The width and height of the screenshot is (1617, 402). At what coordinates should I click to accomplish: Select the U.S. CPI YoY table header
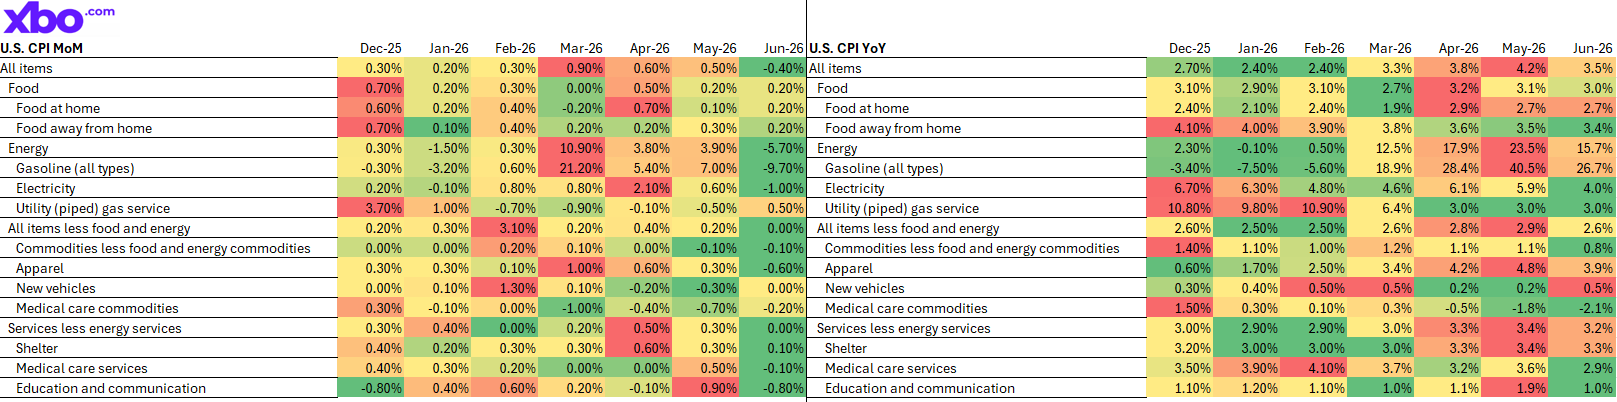pos(848,48)
